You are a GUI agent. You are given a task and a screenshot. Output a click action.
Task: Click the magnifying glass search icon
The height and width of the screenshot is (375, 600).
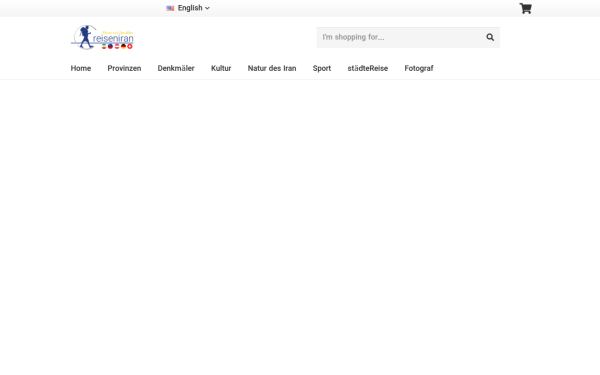point(490,37)
